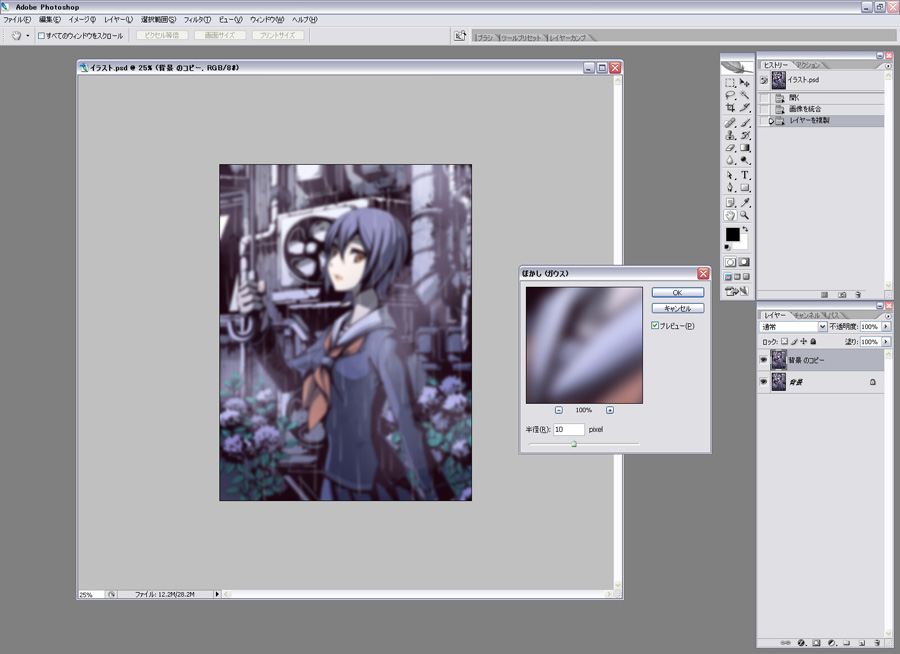Open document status bar info arrow

[217, 594]
